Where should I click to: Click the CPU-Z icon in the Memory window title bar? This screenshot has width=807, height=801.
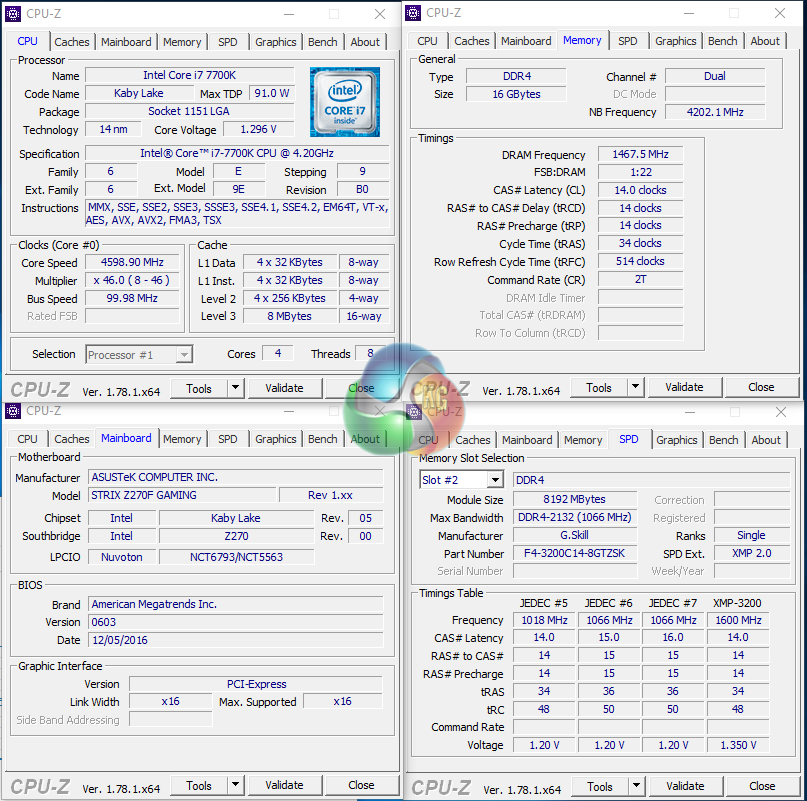point(413,13)
